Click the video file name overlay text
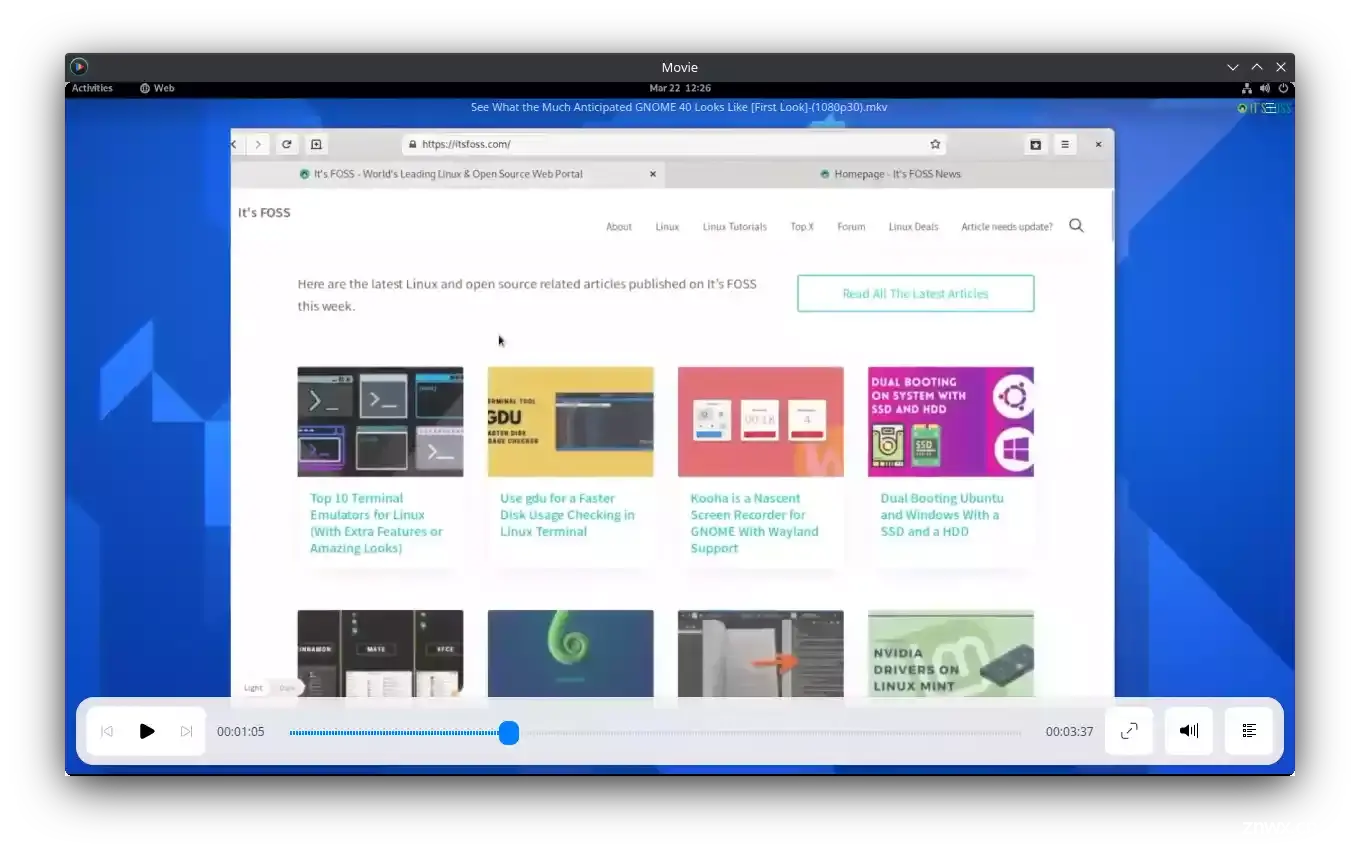 [x=679, y=107]
